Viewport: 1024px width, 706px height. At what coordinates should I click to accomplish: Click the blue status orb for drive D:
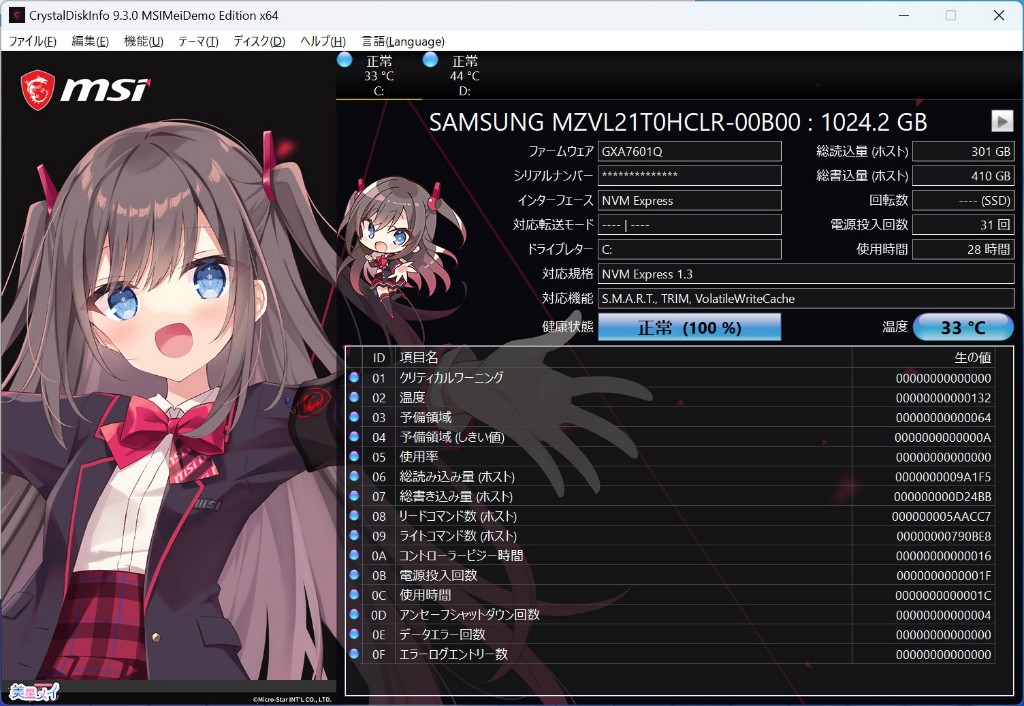tap(431, 60)
